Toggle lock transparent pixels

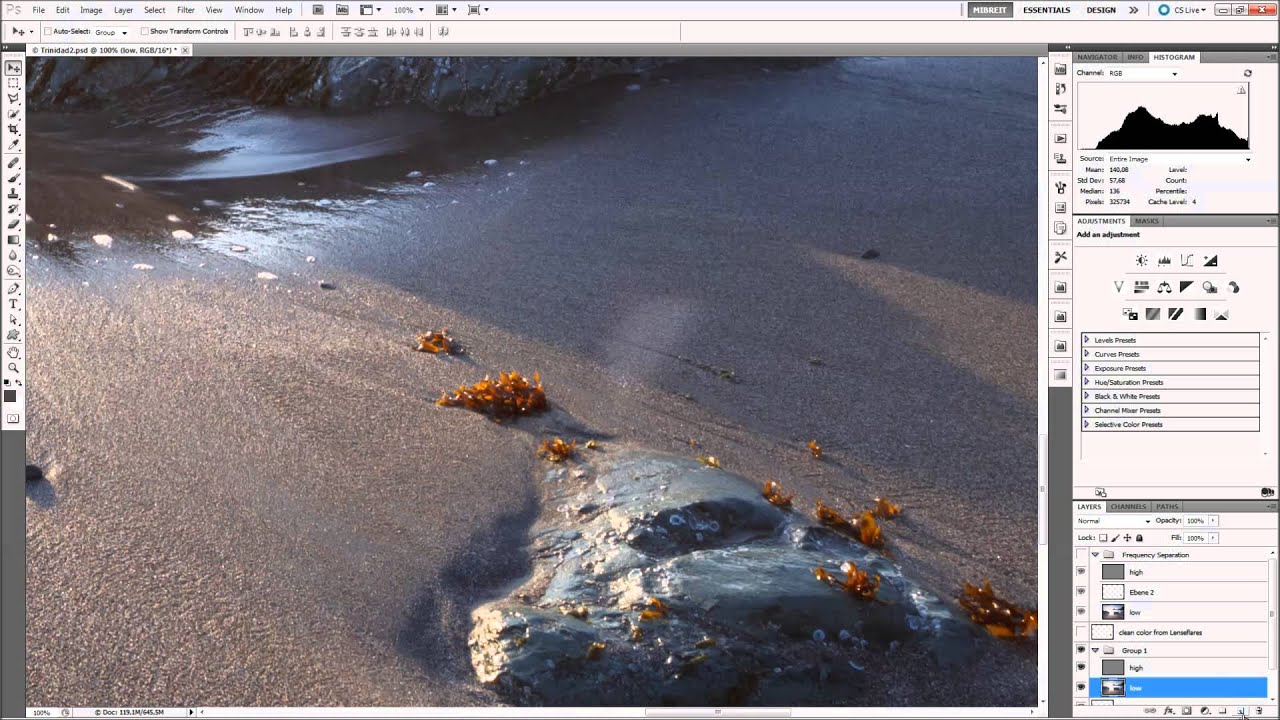(x=1103, y=538)
